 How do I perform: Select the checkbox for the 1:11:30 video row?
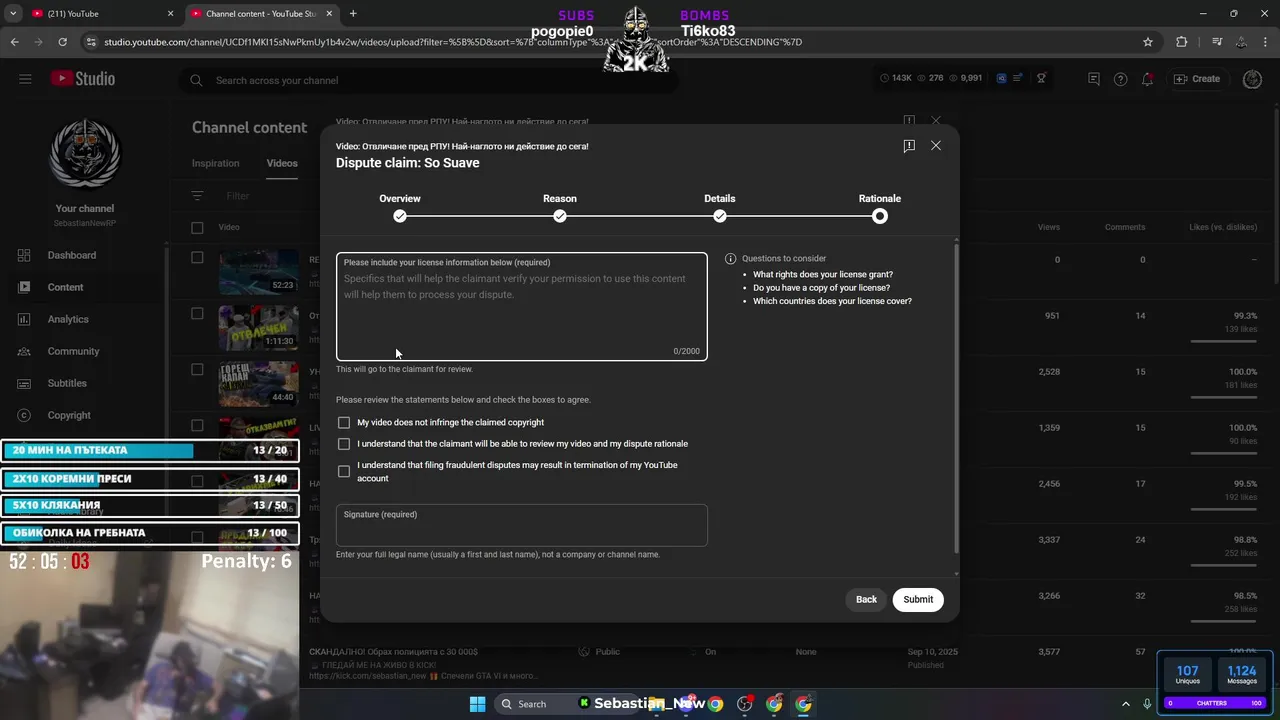[x=197, y=314]
